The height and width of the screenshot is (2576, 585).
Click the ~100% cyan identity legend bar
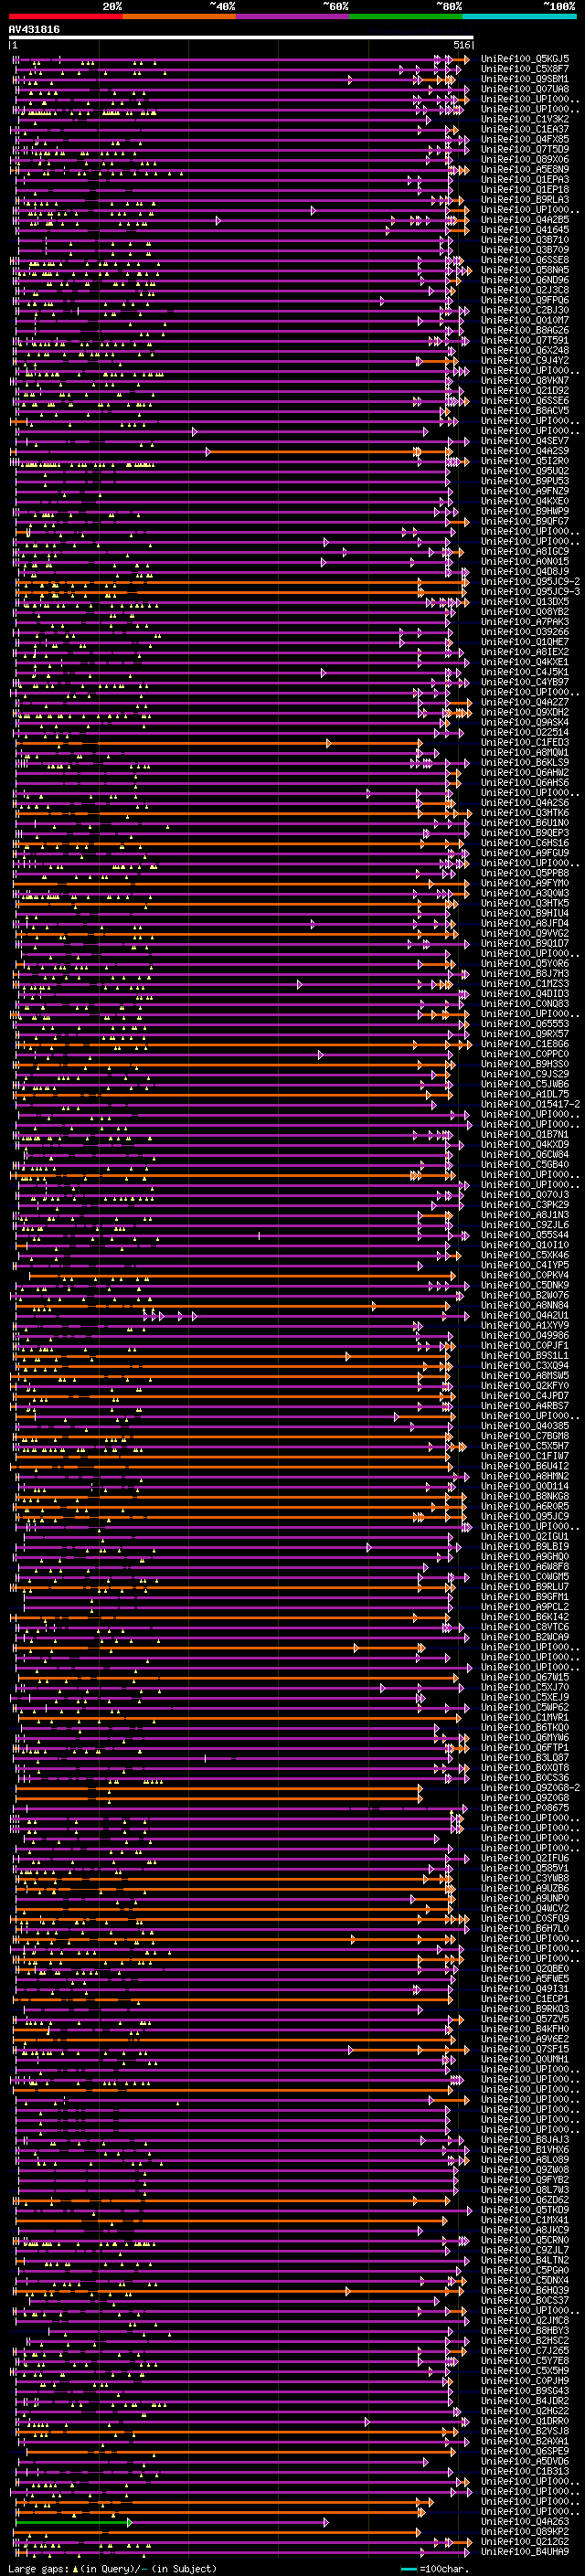click(x=519, y=16)
